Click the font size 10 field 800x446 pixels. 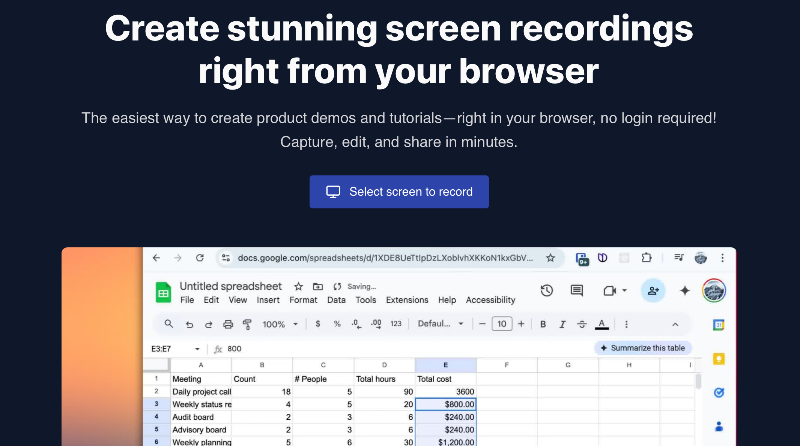click(x=502, y=324)
